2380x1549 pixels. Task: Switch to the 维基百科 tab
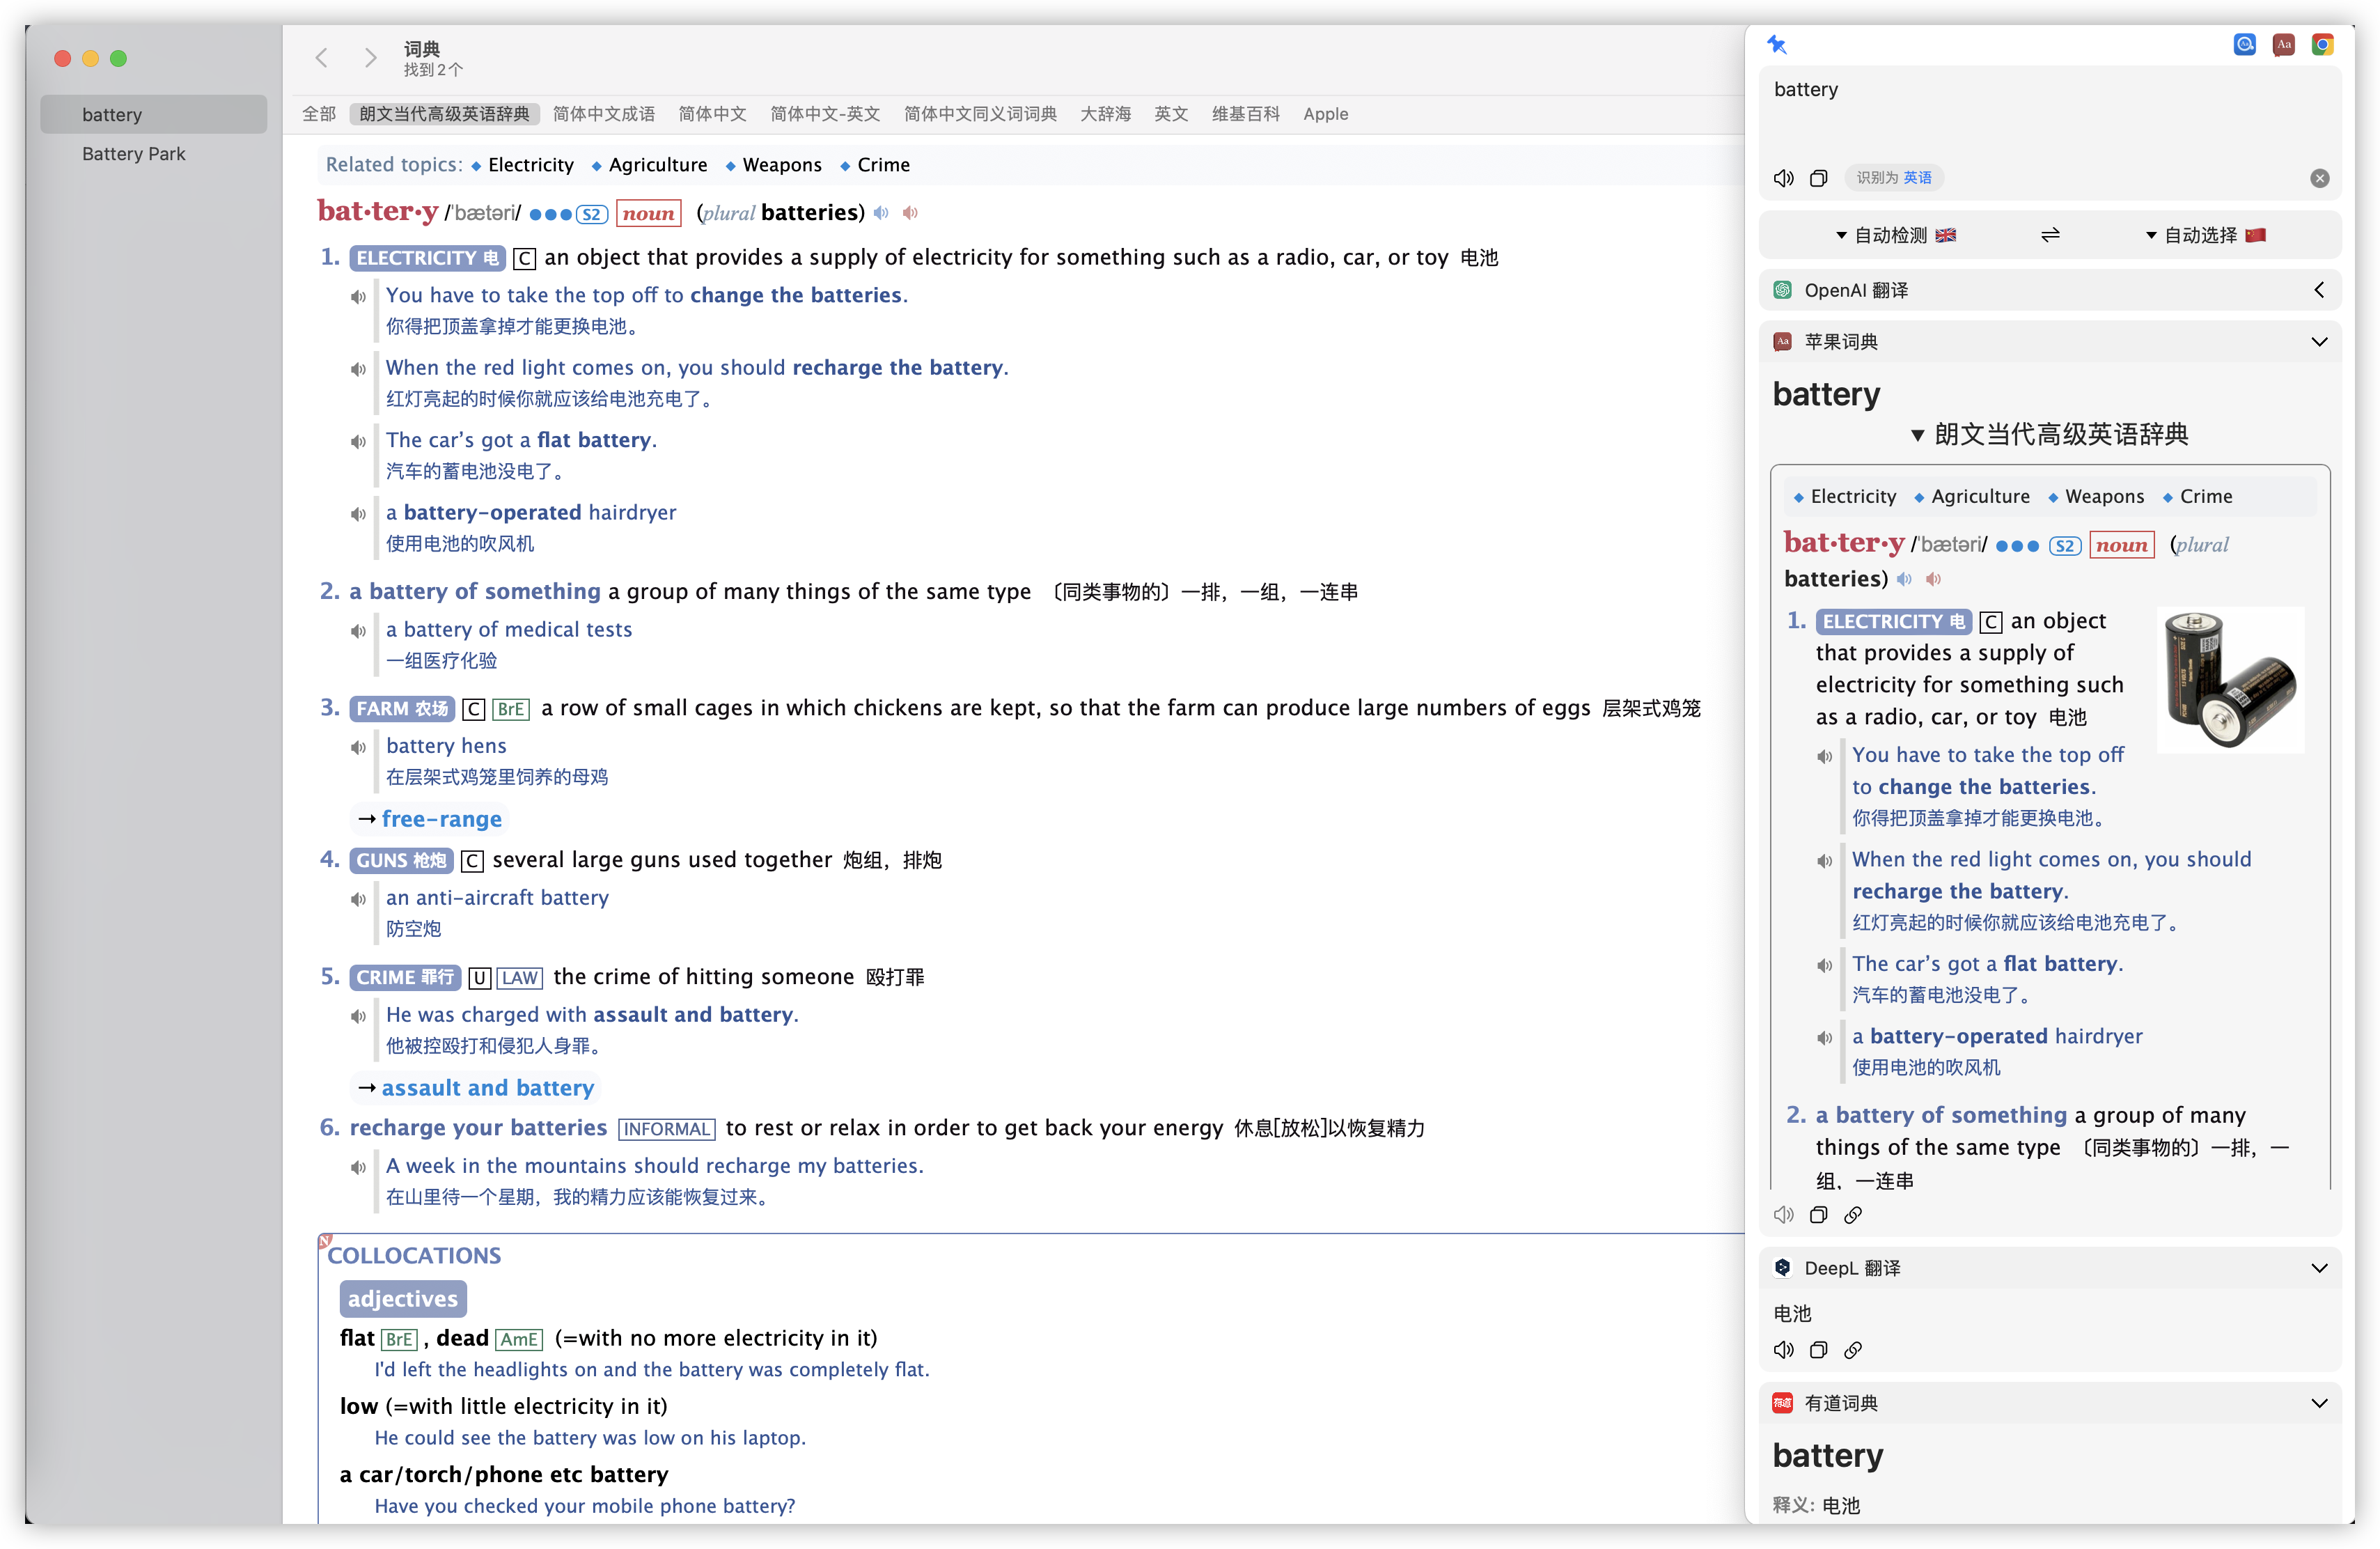tap(1244, 114)
